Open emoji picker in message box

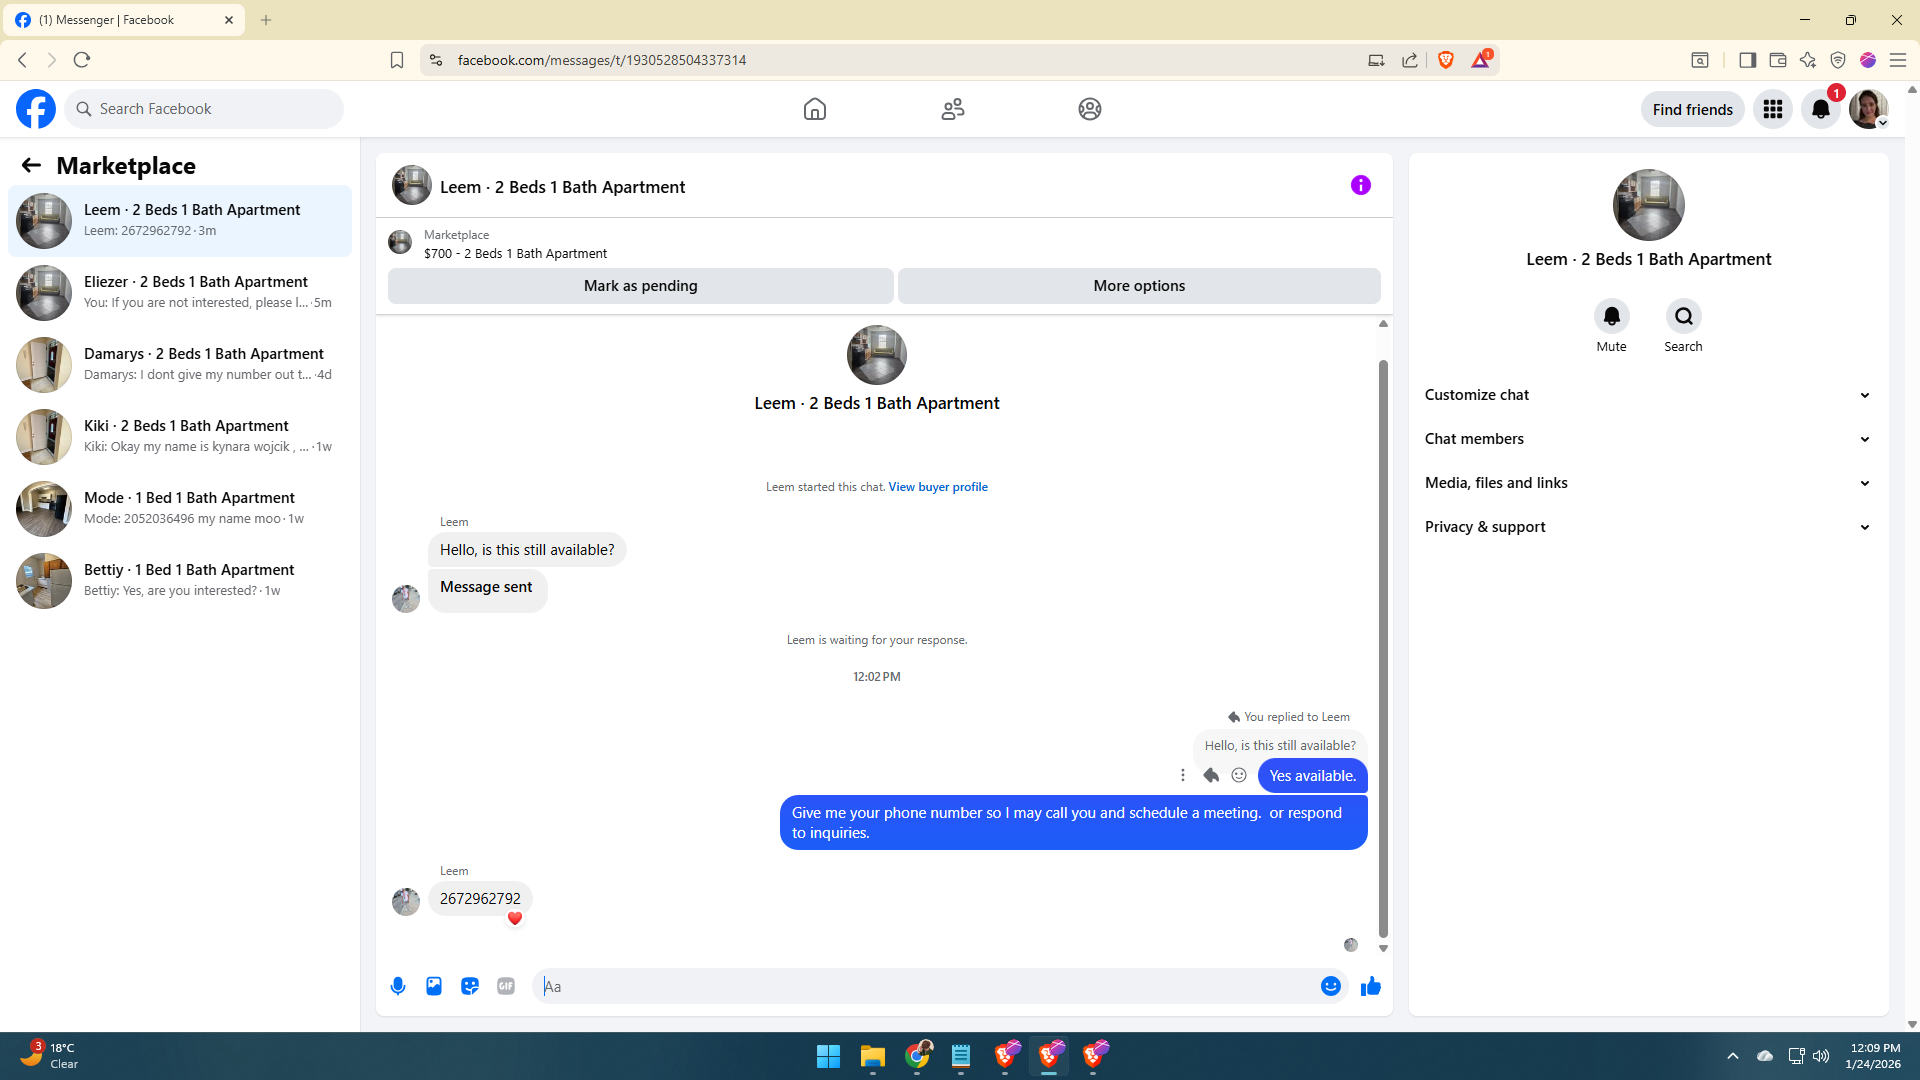1330,986
